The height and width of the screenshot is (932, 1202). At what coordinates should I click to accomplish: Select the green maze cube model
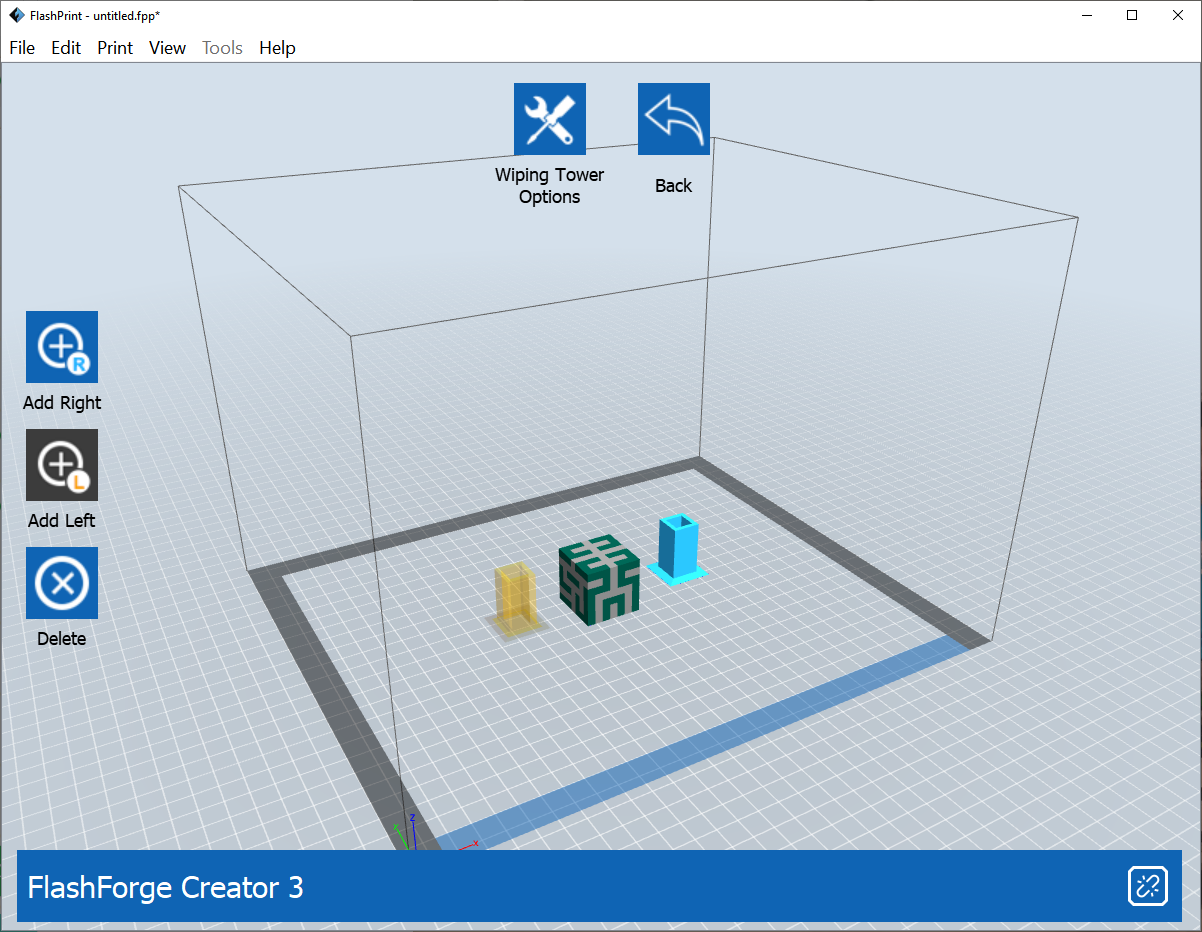pyautogui.click(x=599, y=581)
